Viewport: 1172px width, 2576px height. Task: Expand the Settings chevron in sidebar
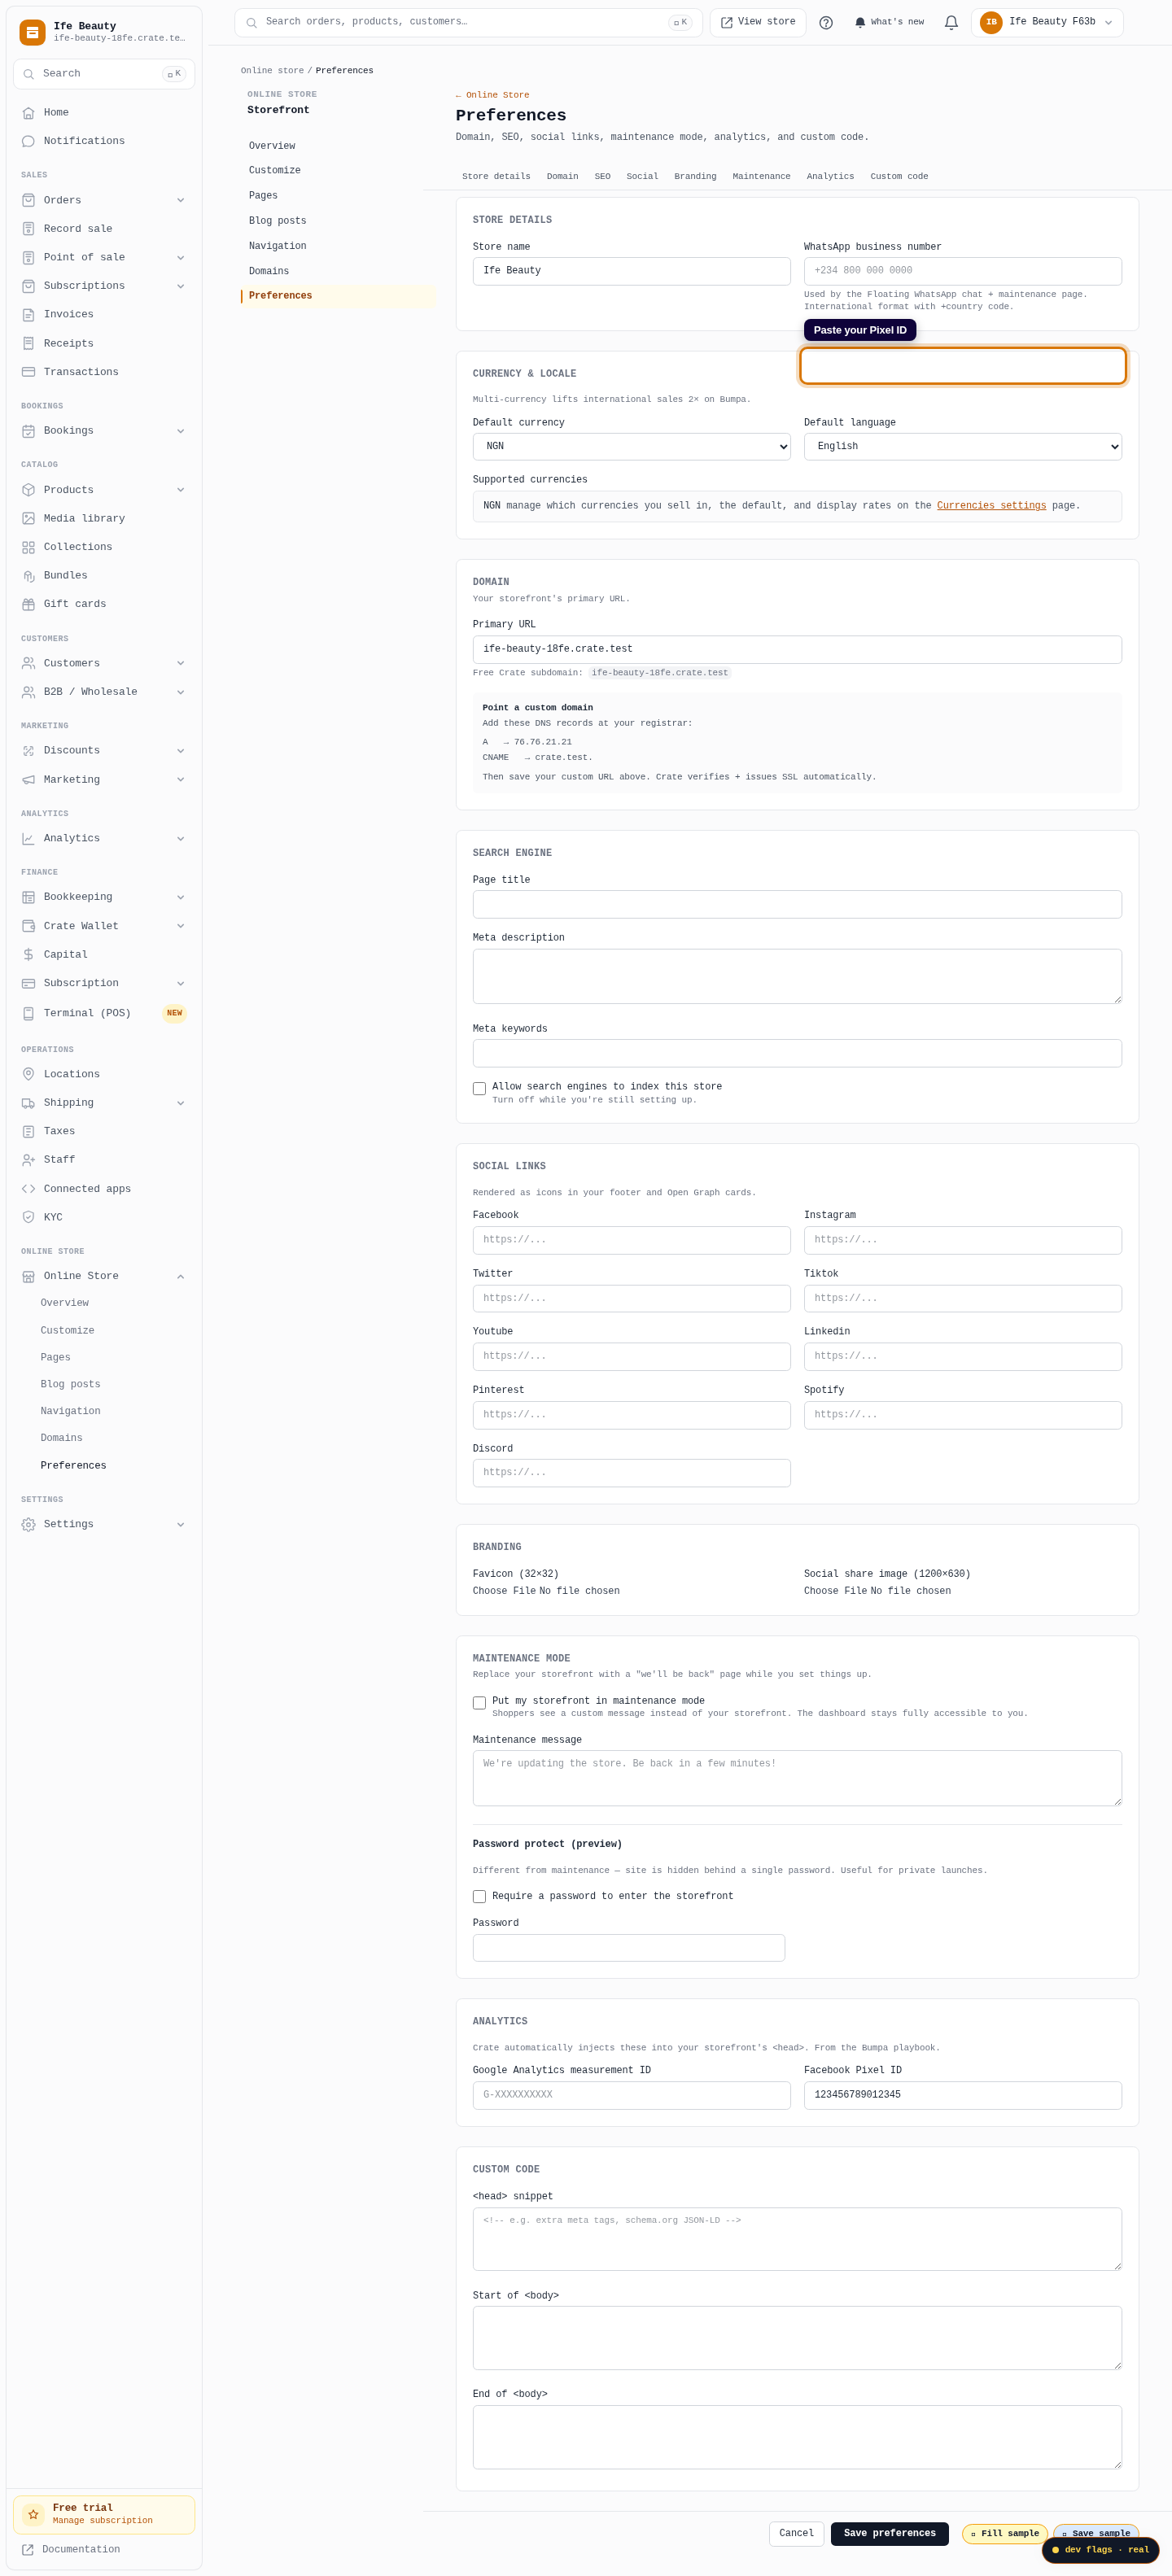pos(181,1525)
